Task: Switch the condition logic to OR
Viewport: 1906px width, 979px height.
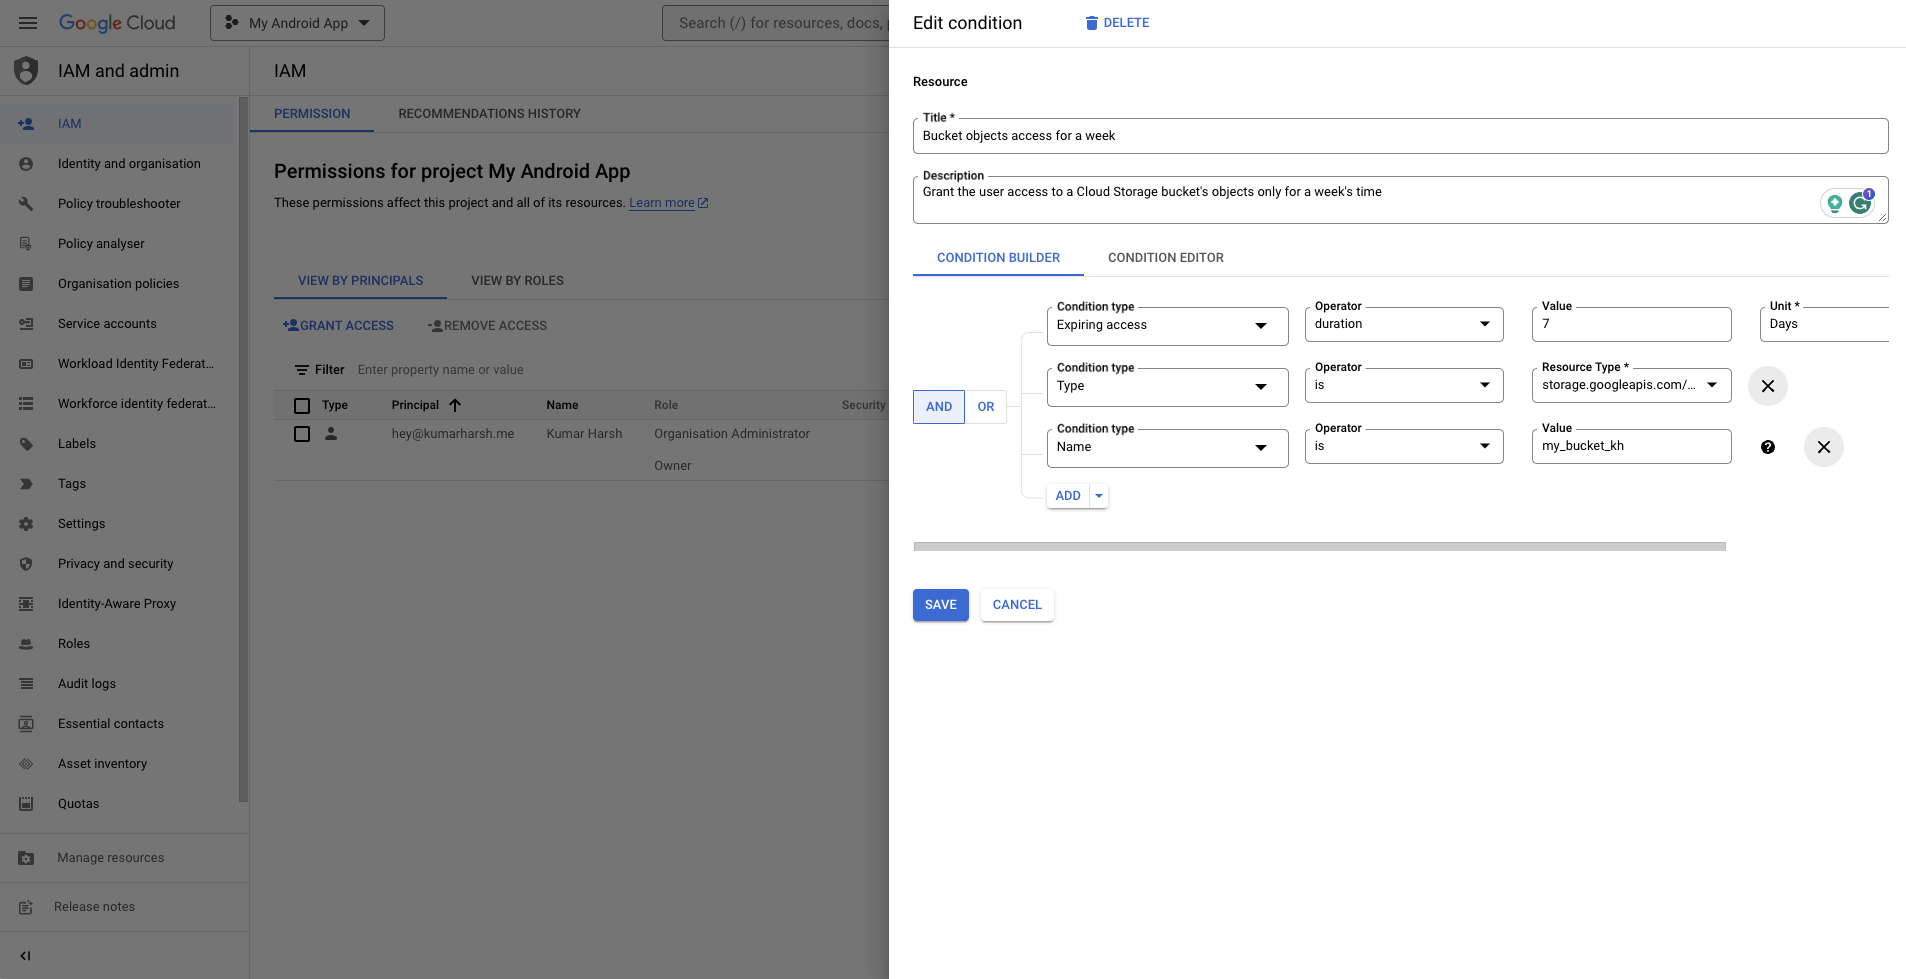Action: coord(986,406)
